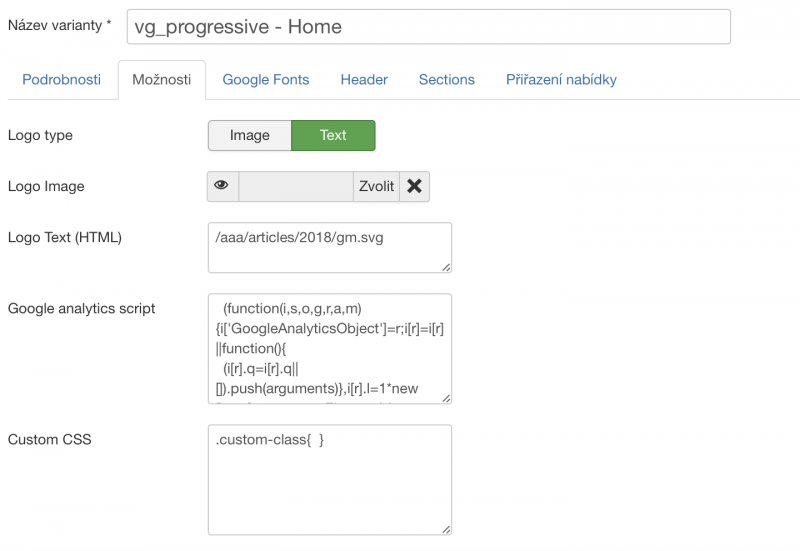Go to the Sections tab

point(446,79)
